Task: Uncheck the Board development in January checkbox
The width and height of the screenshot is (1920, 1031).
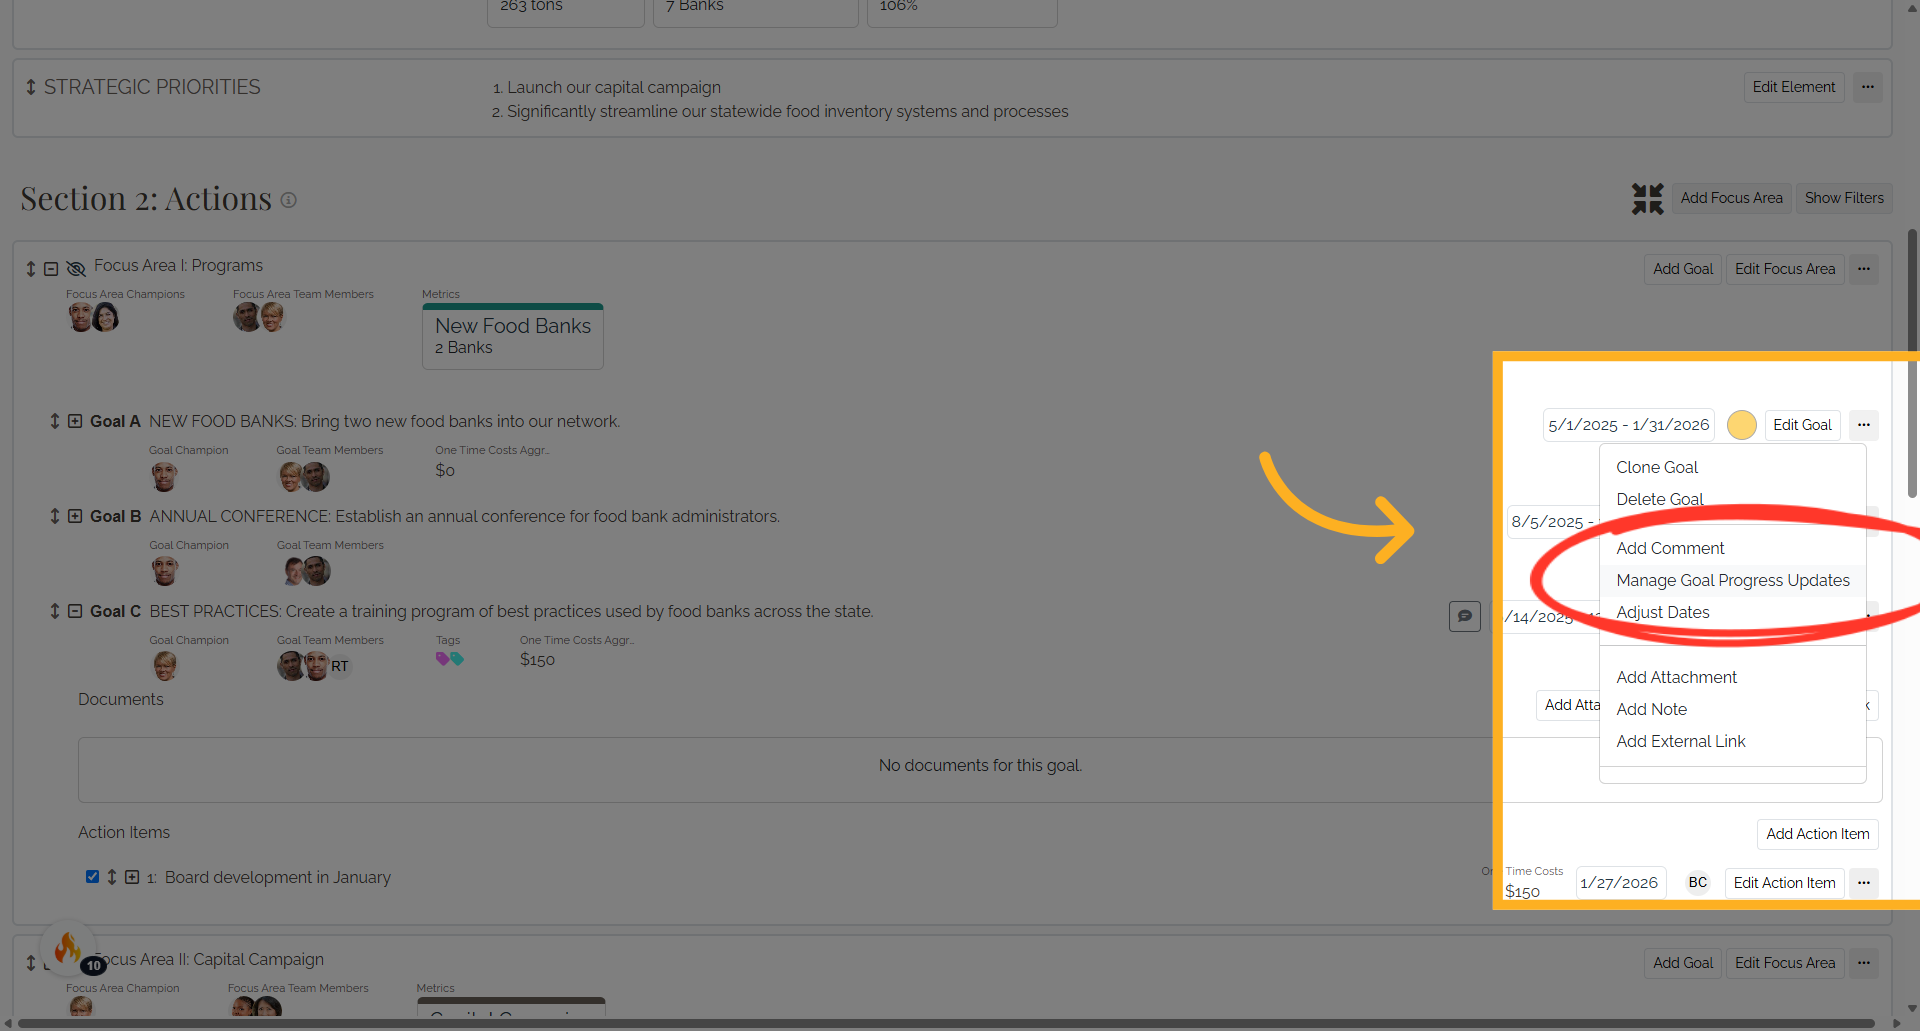Action: click(92, 876)
